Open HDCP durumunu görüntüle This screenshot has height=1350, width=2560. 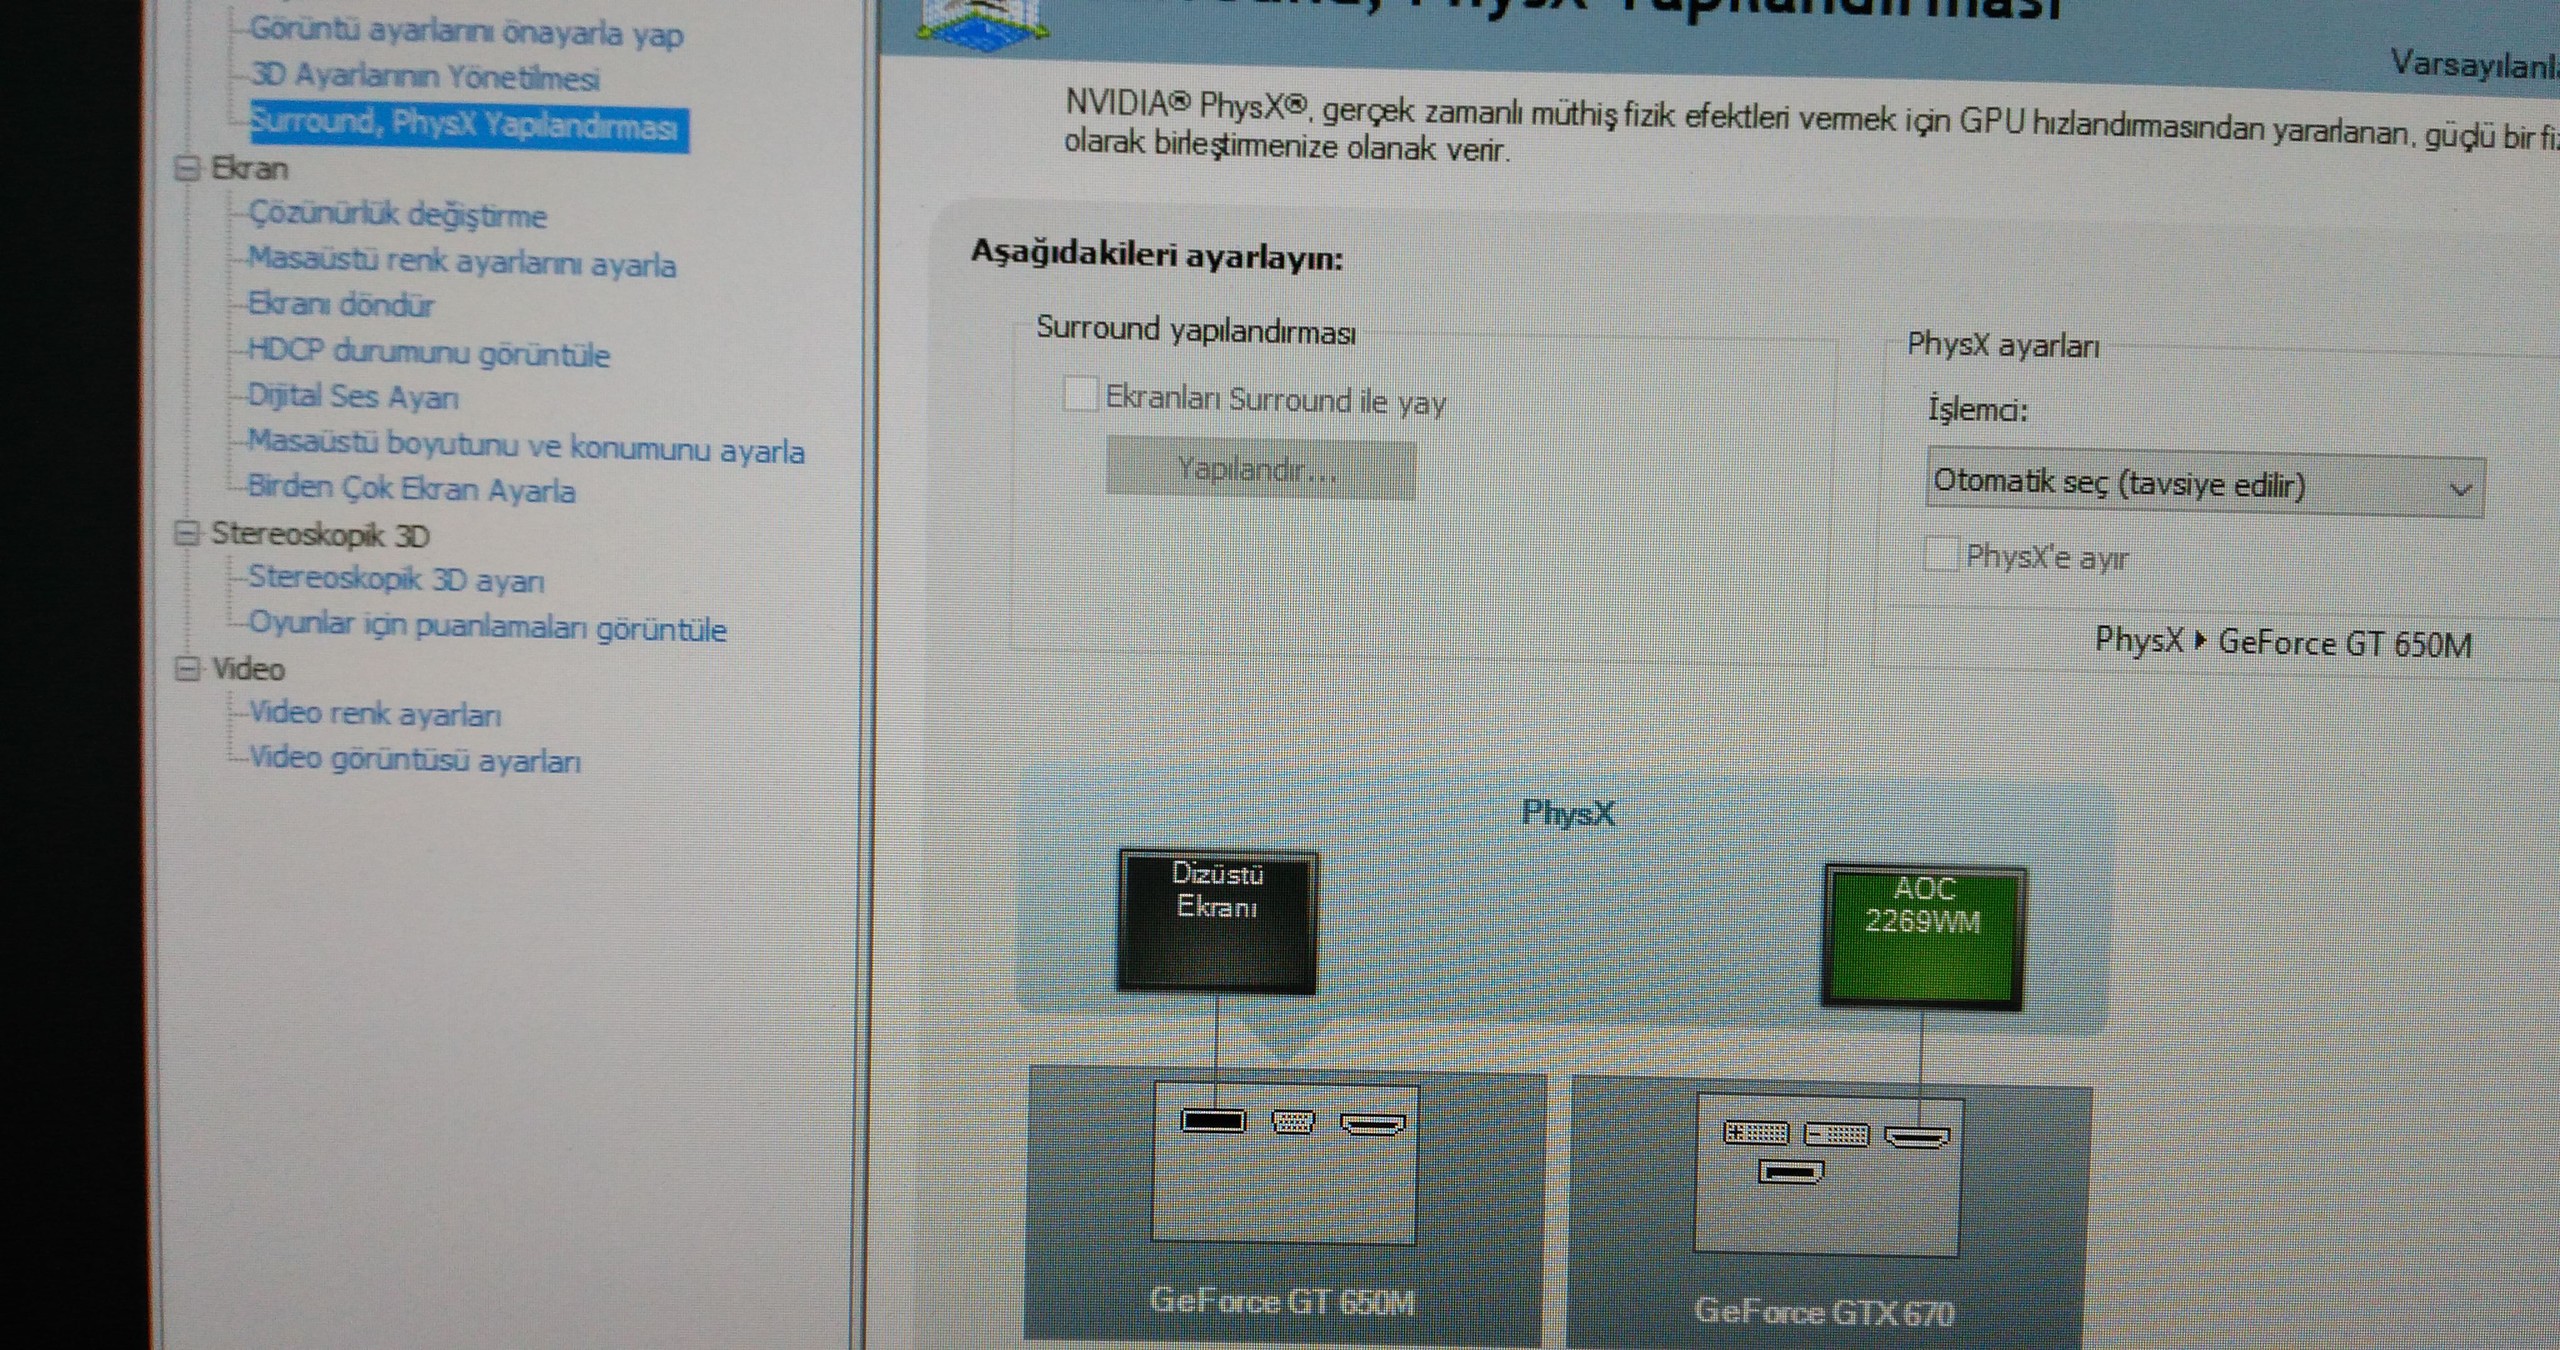click(x=428, y=352)
